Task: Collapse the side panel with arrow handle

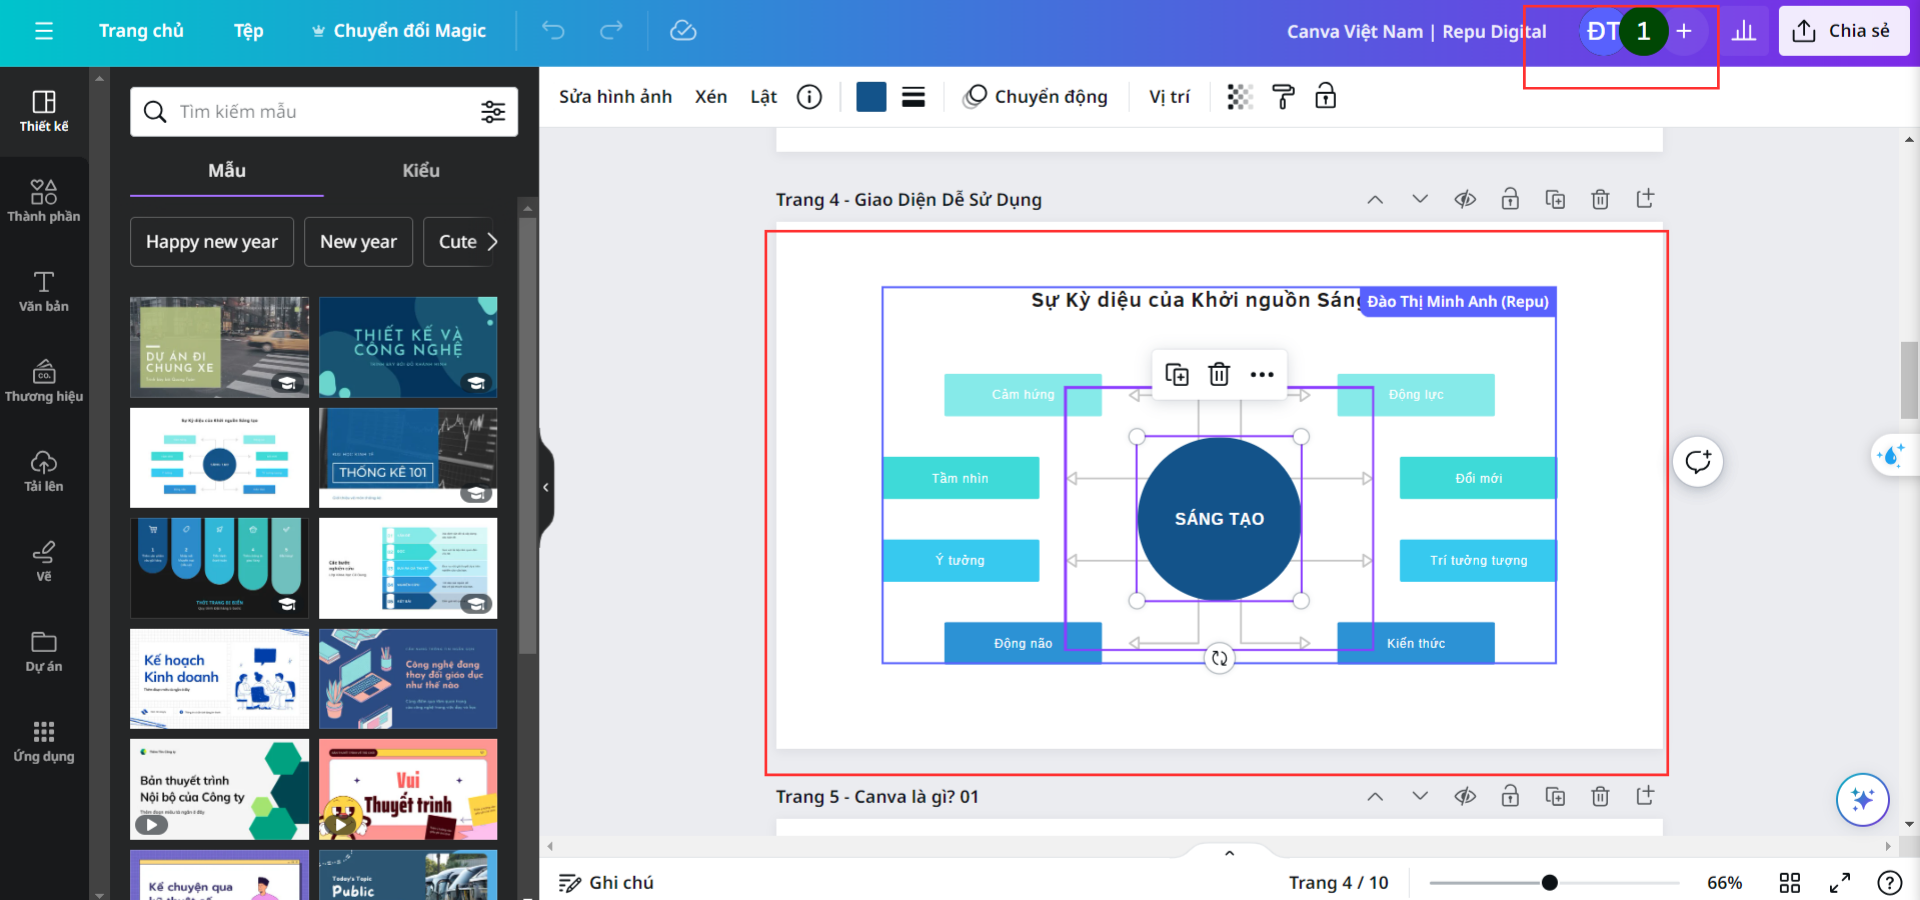Action: point(546,487)
